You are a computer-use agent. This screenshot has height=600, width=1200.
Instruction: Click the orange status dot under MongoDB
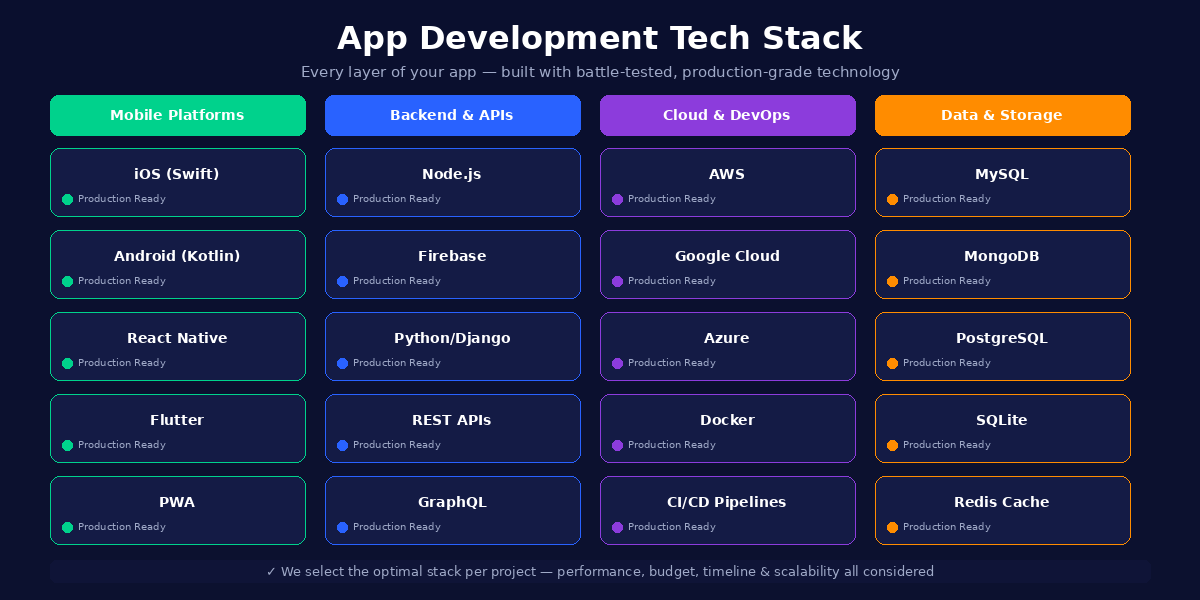click(x=893, y=281)
